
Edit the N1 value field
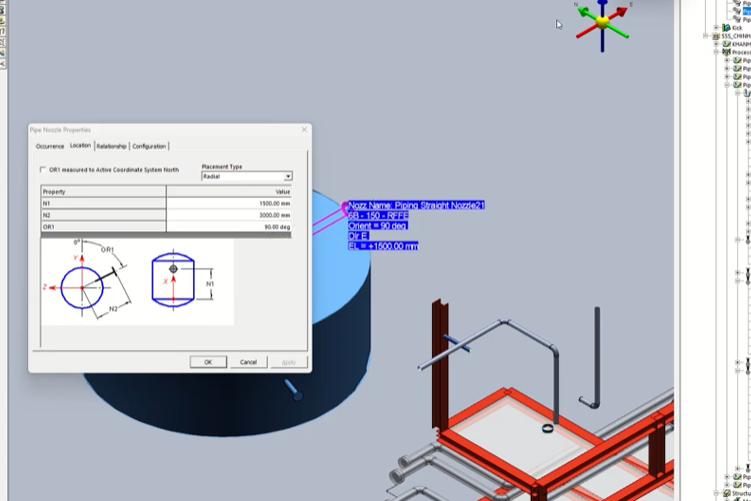point(229,203)
